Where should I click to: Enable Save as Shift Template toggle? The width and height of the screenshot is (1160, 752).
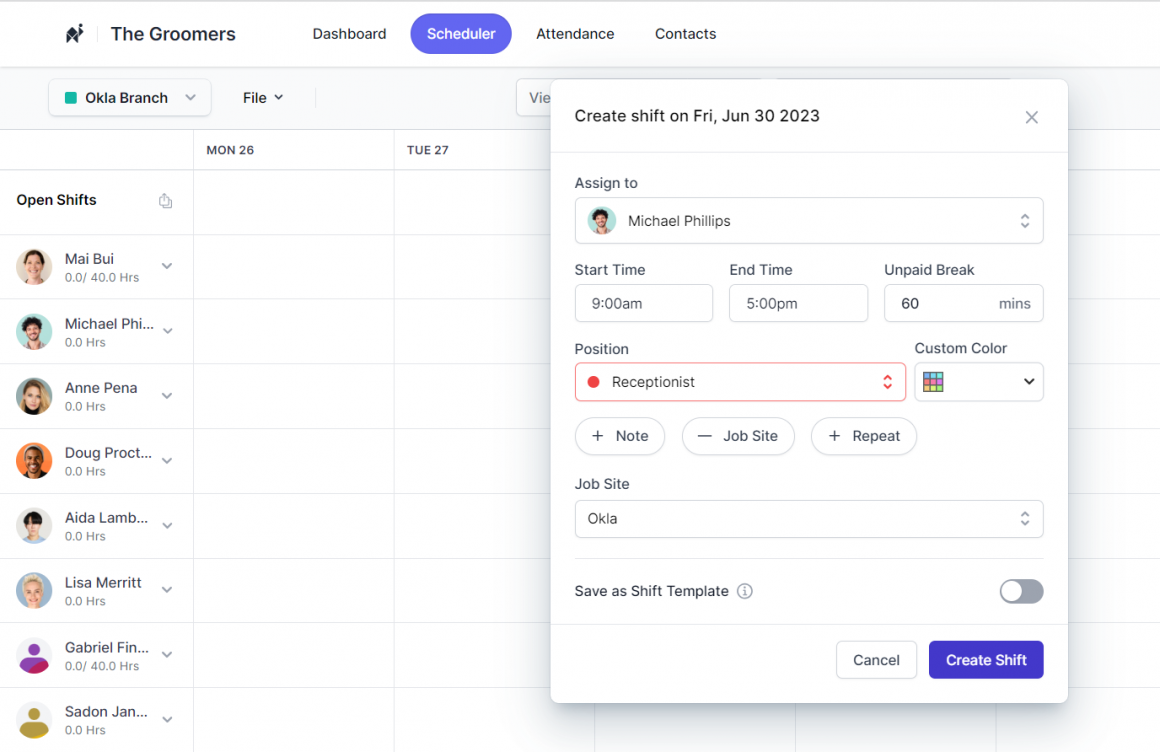pyautogui.click(x=1021, y=591)
